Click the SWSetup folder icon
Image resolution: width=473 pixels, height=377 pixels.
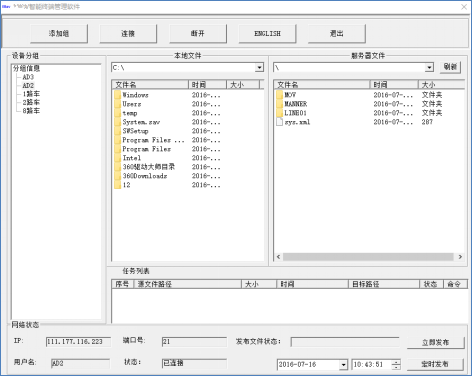tap(117, 131)
